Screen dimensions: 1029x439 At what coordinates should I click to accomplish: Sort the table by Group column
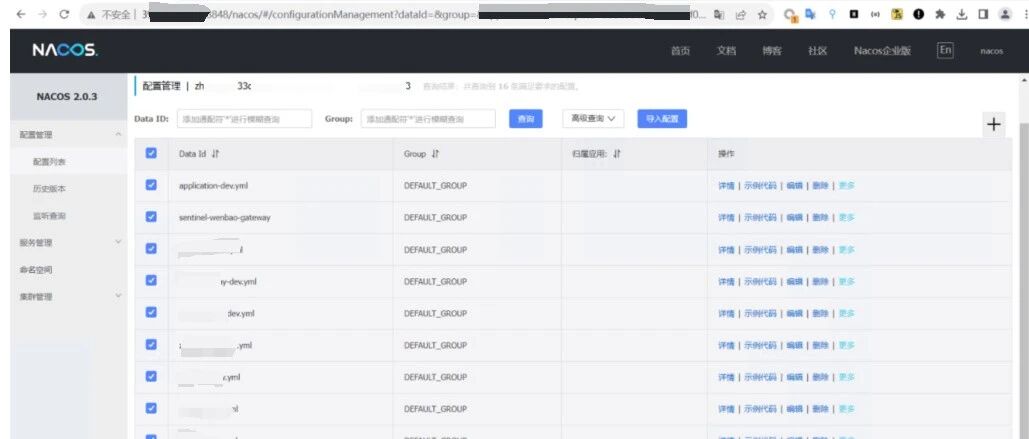[435, 154]
